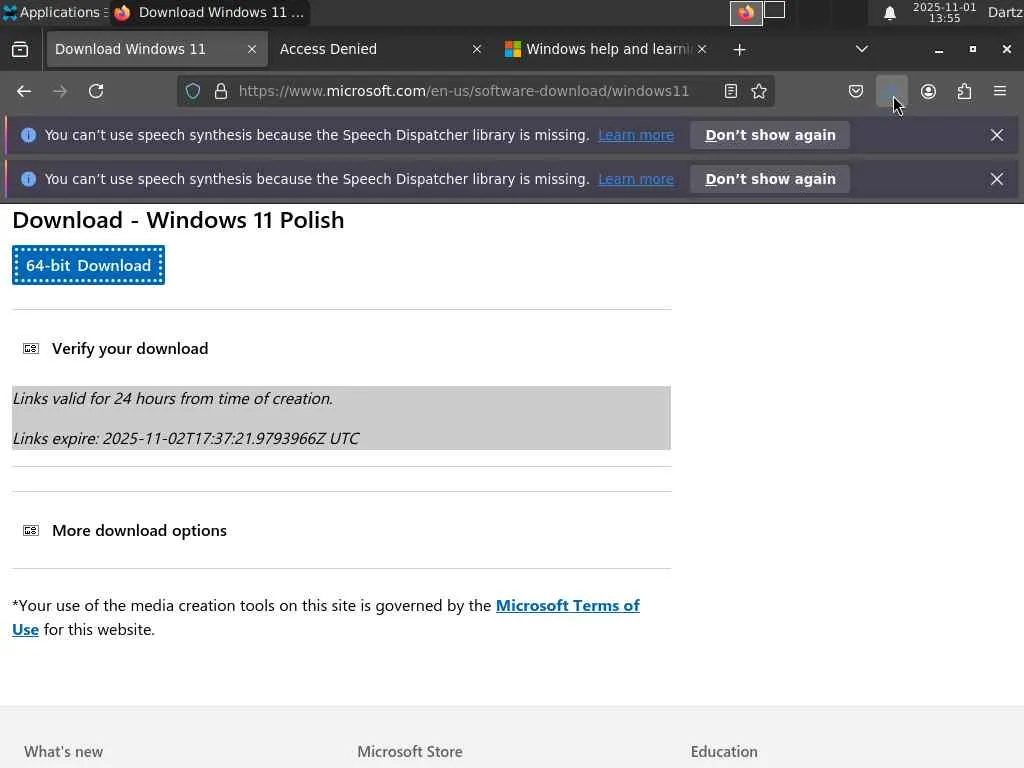Open the extensions puzzle icon

964,91
